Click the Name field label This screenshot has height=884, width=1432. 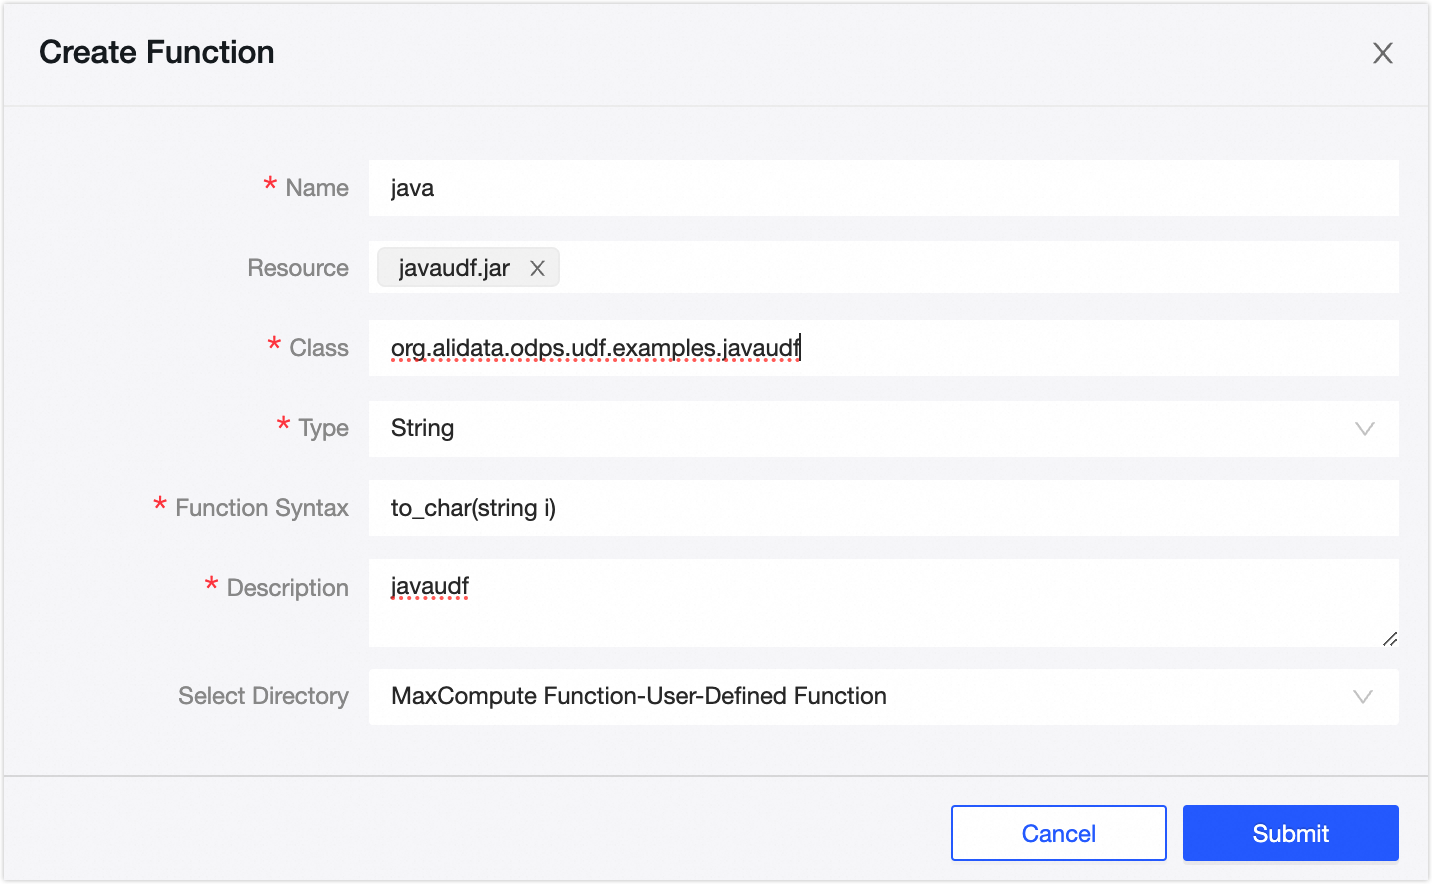pyautogui.click(x=317, y=188)
